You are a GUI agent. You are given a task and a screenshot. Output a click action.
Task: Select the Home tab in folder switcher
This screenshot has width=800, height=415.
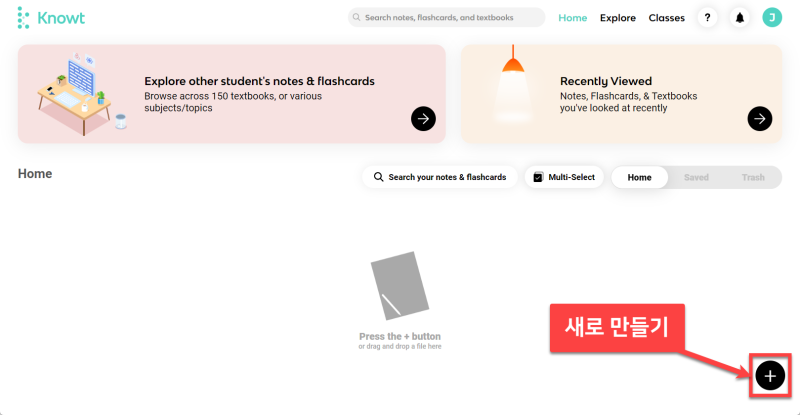(639, 177)
